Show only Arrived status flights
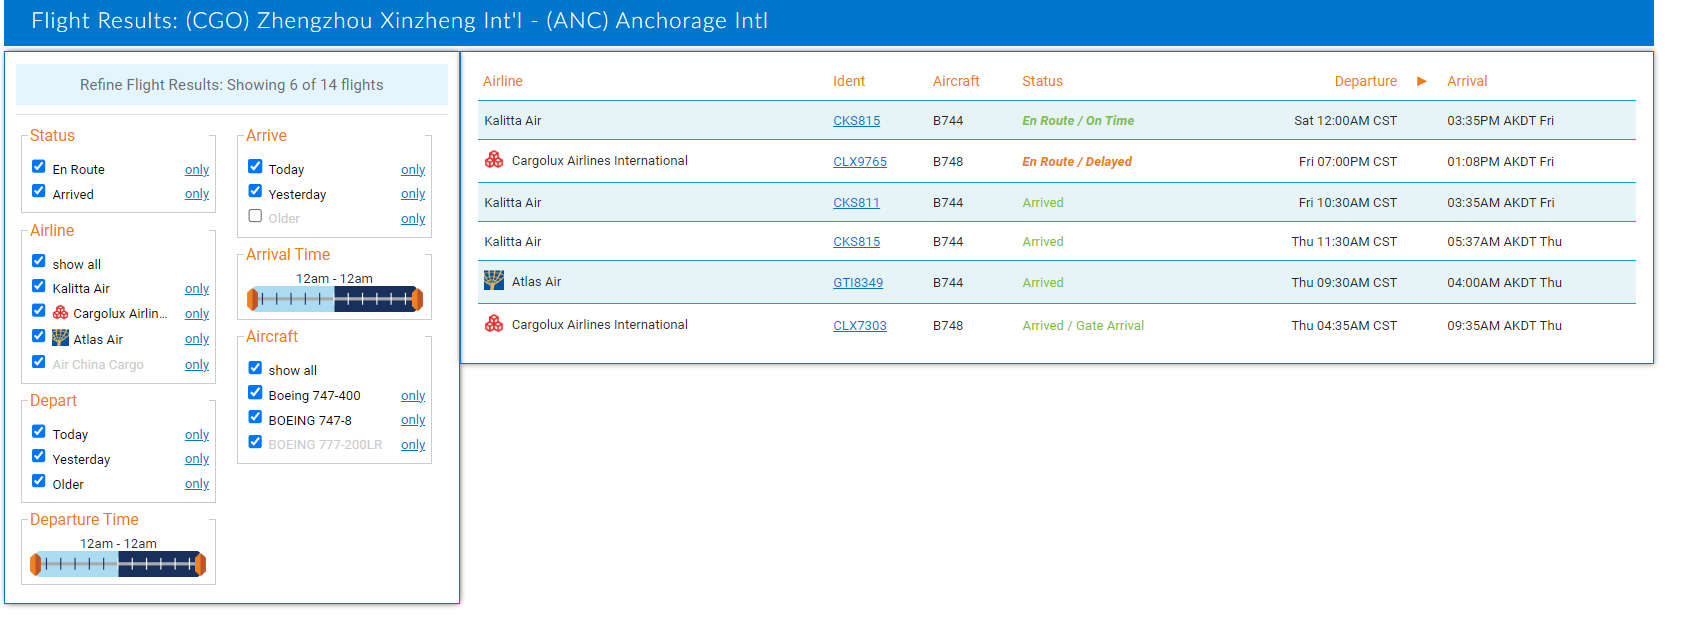 tap(197, 194)
